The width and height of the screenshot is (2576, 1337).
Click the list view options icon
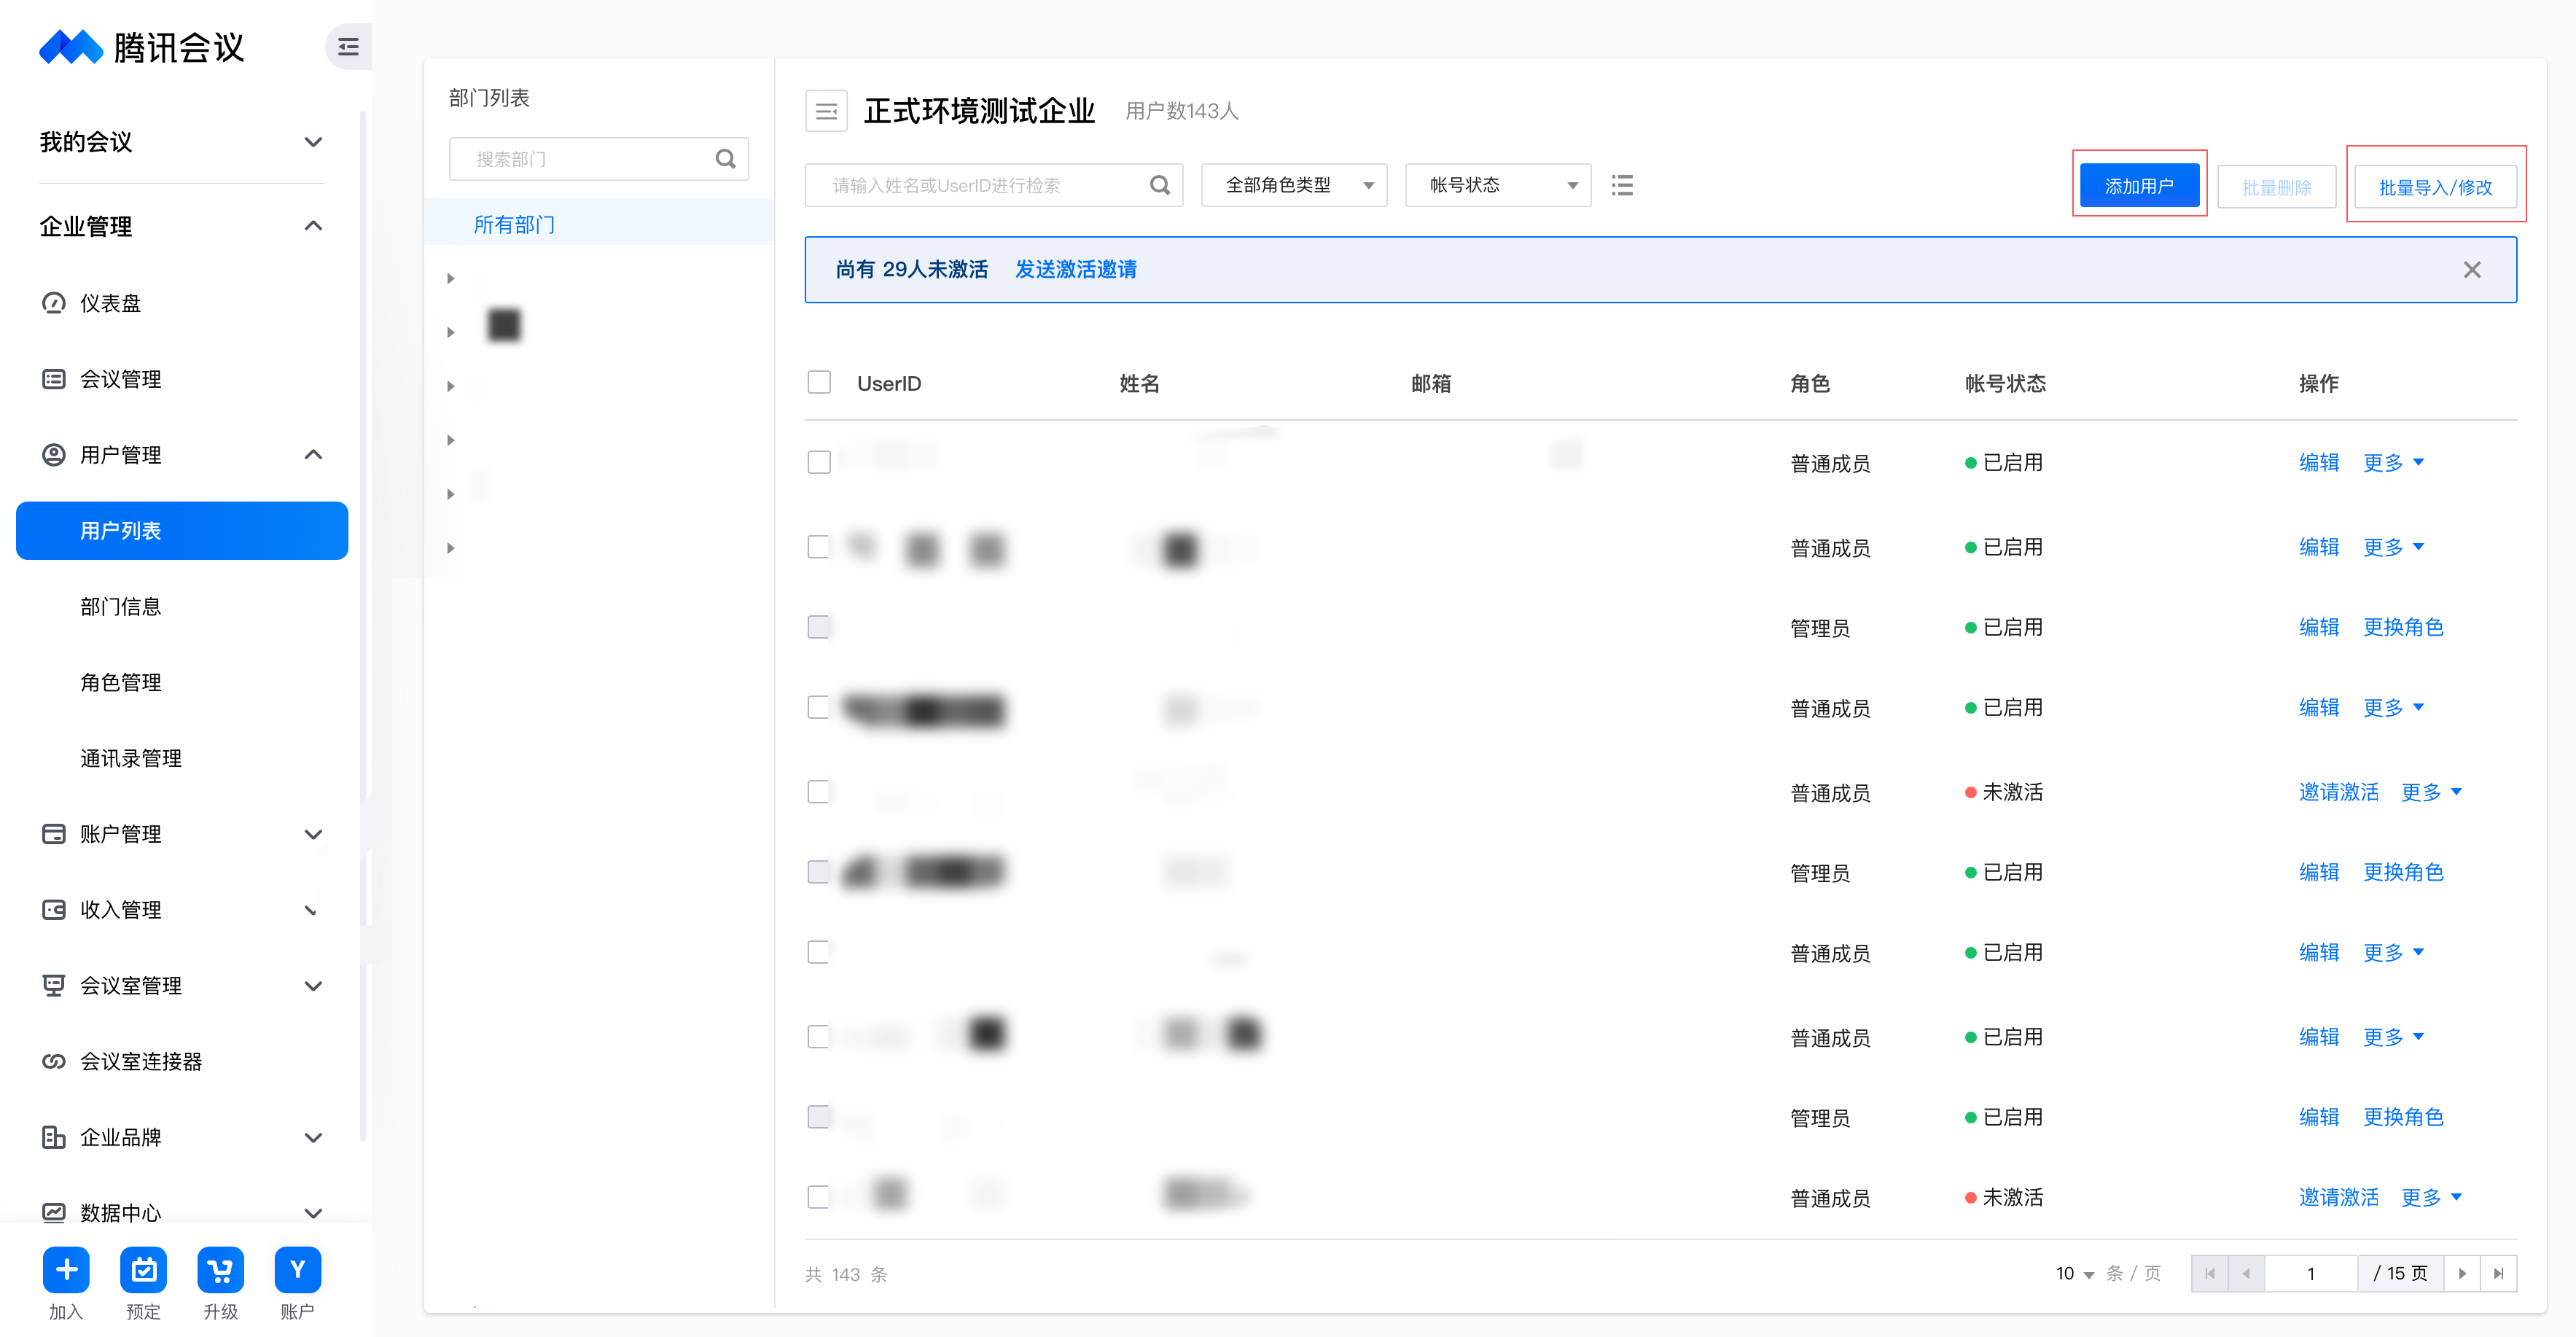pyautogui.click(x=1622, y=185)
